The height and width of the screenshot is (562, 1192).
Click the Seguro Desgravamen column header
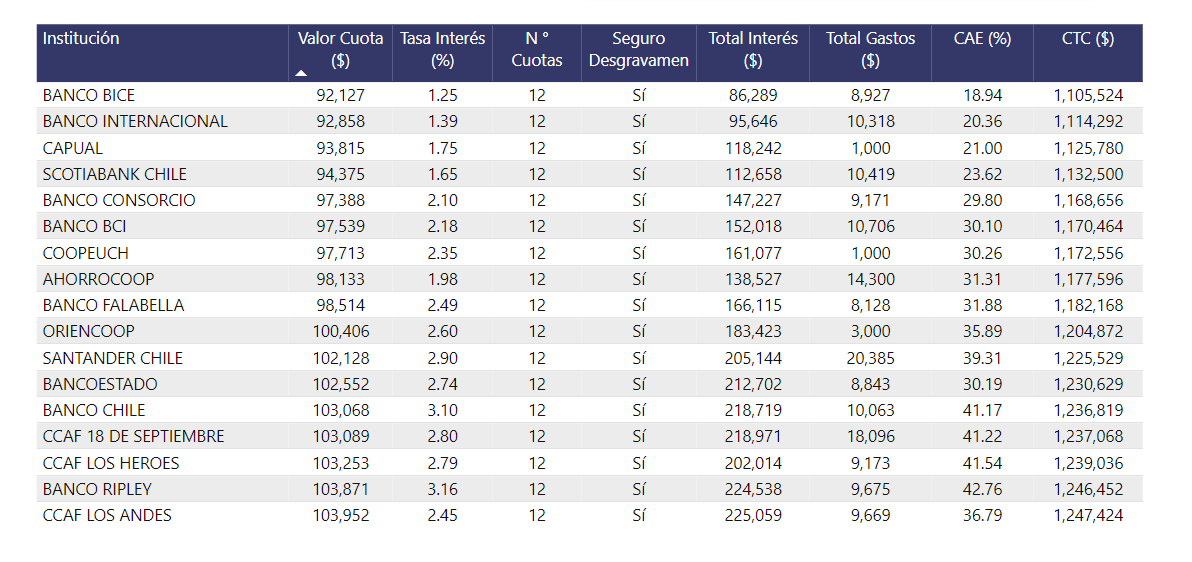click(639, 50)
